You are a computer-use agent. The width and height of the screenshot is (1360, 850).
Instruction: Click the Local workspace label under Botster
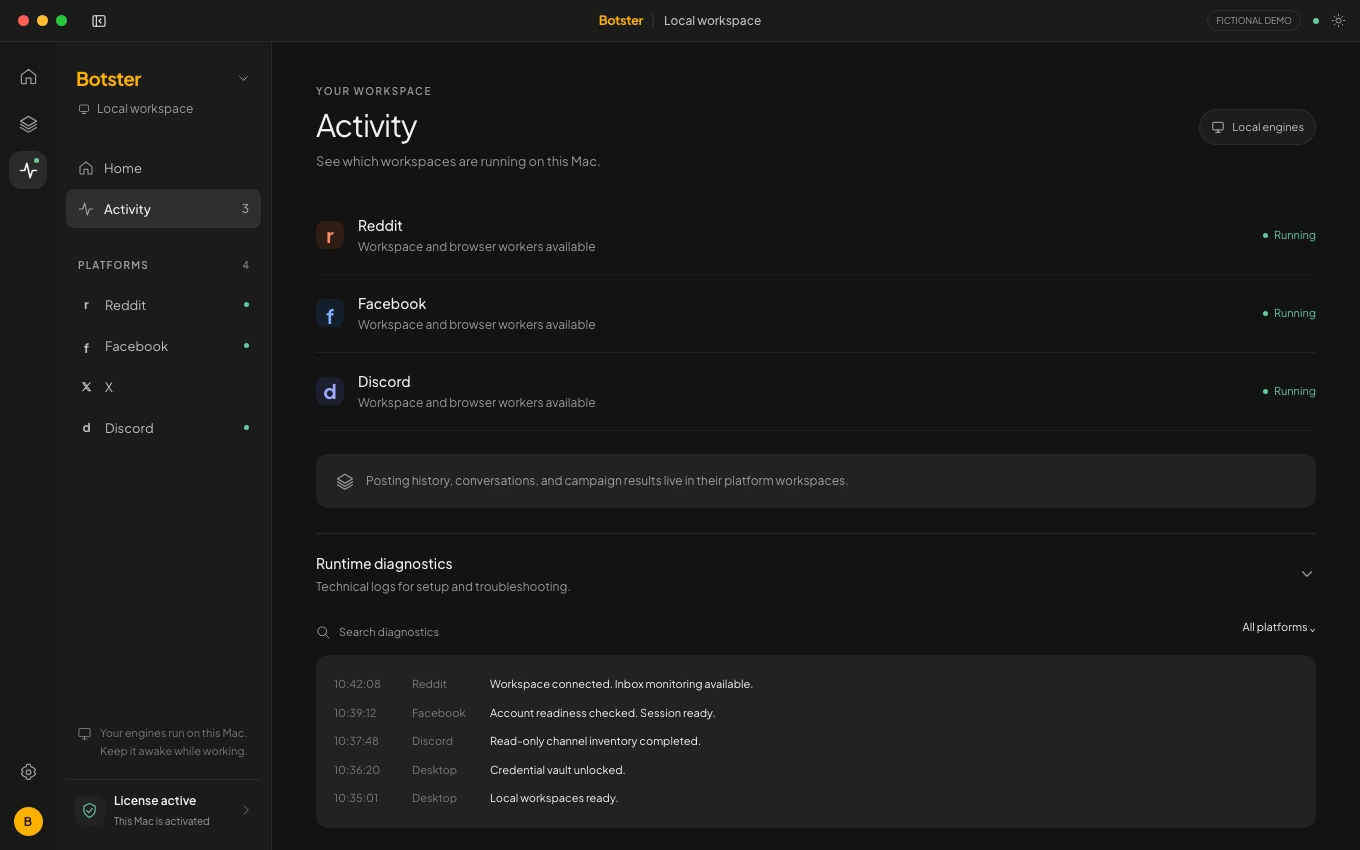coord(145,109)
